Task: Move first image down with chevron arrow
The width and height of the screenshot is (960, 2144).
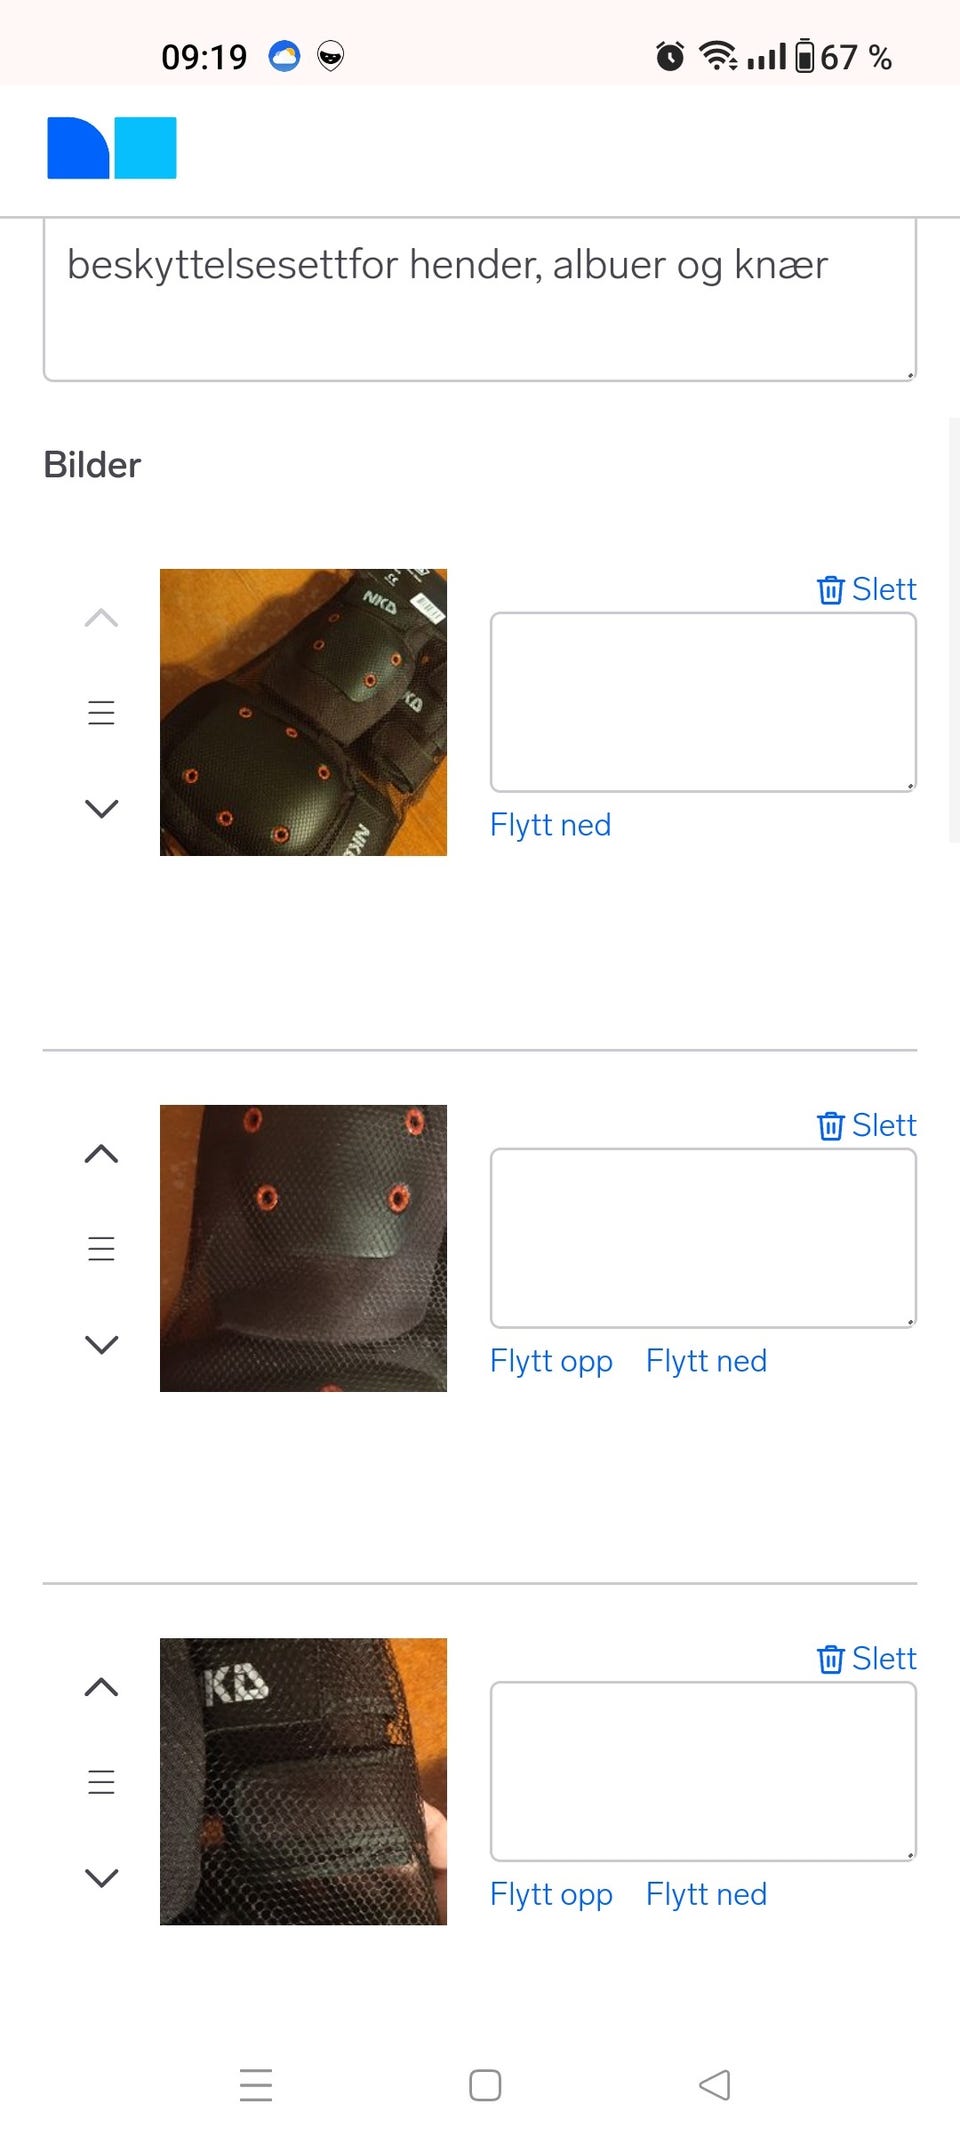Action: 101,808
